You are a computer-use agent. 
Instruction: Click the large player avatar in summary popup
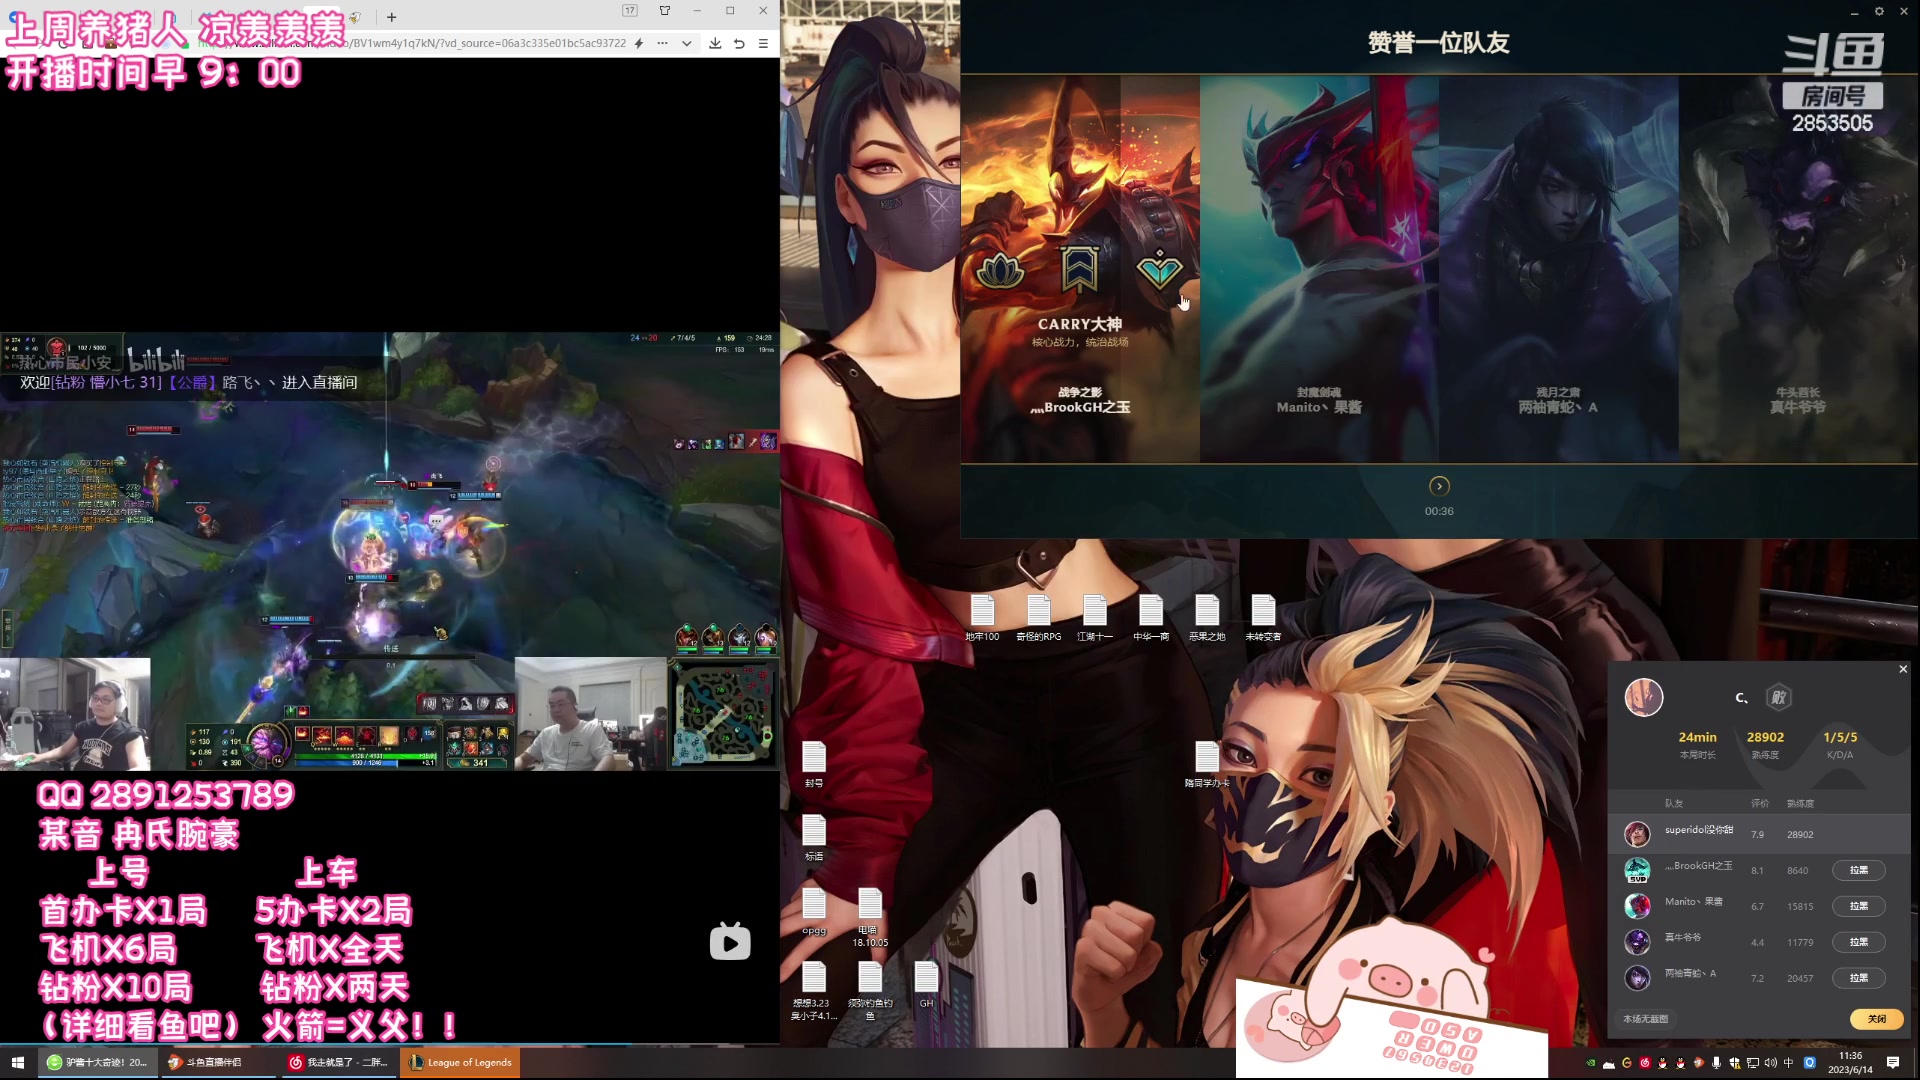1643,697
